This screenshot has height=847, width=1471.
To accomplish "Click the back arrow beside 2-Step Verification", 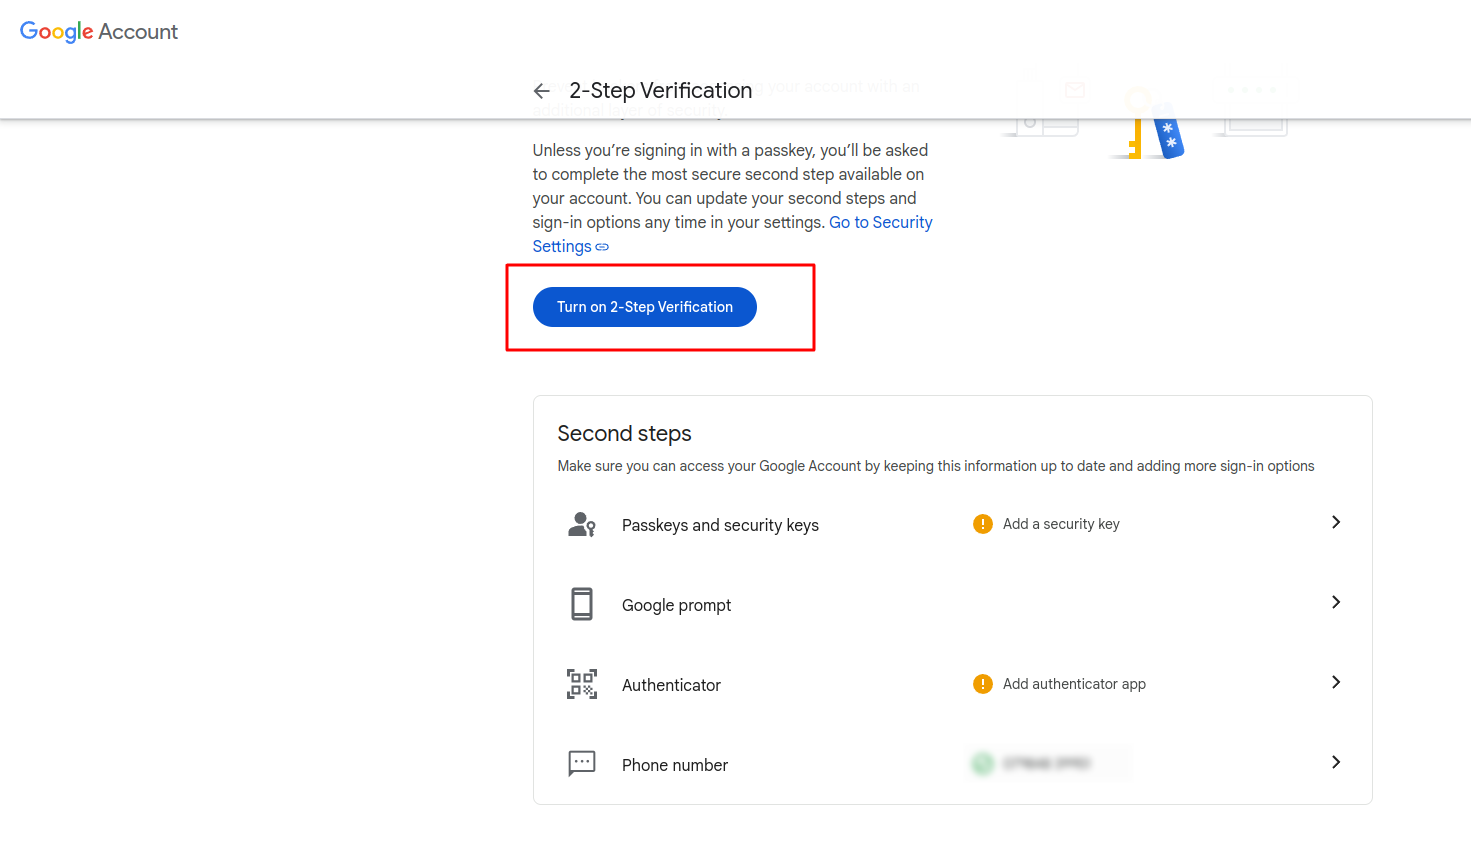I will pyautogui.click(x=542, y=91).
